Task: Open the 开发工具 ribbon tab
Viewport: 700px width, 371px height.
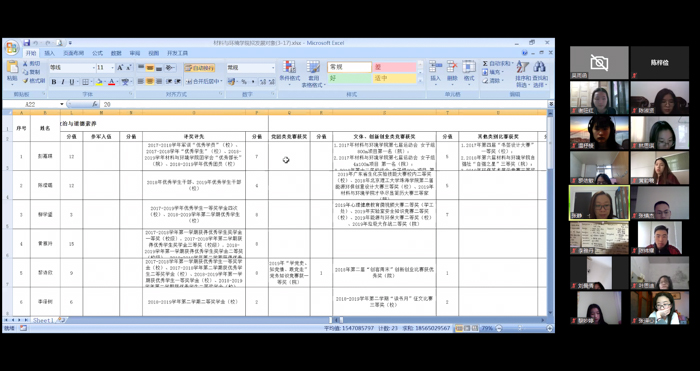Action: tap(177, 53)
